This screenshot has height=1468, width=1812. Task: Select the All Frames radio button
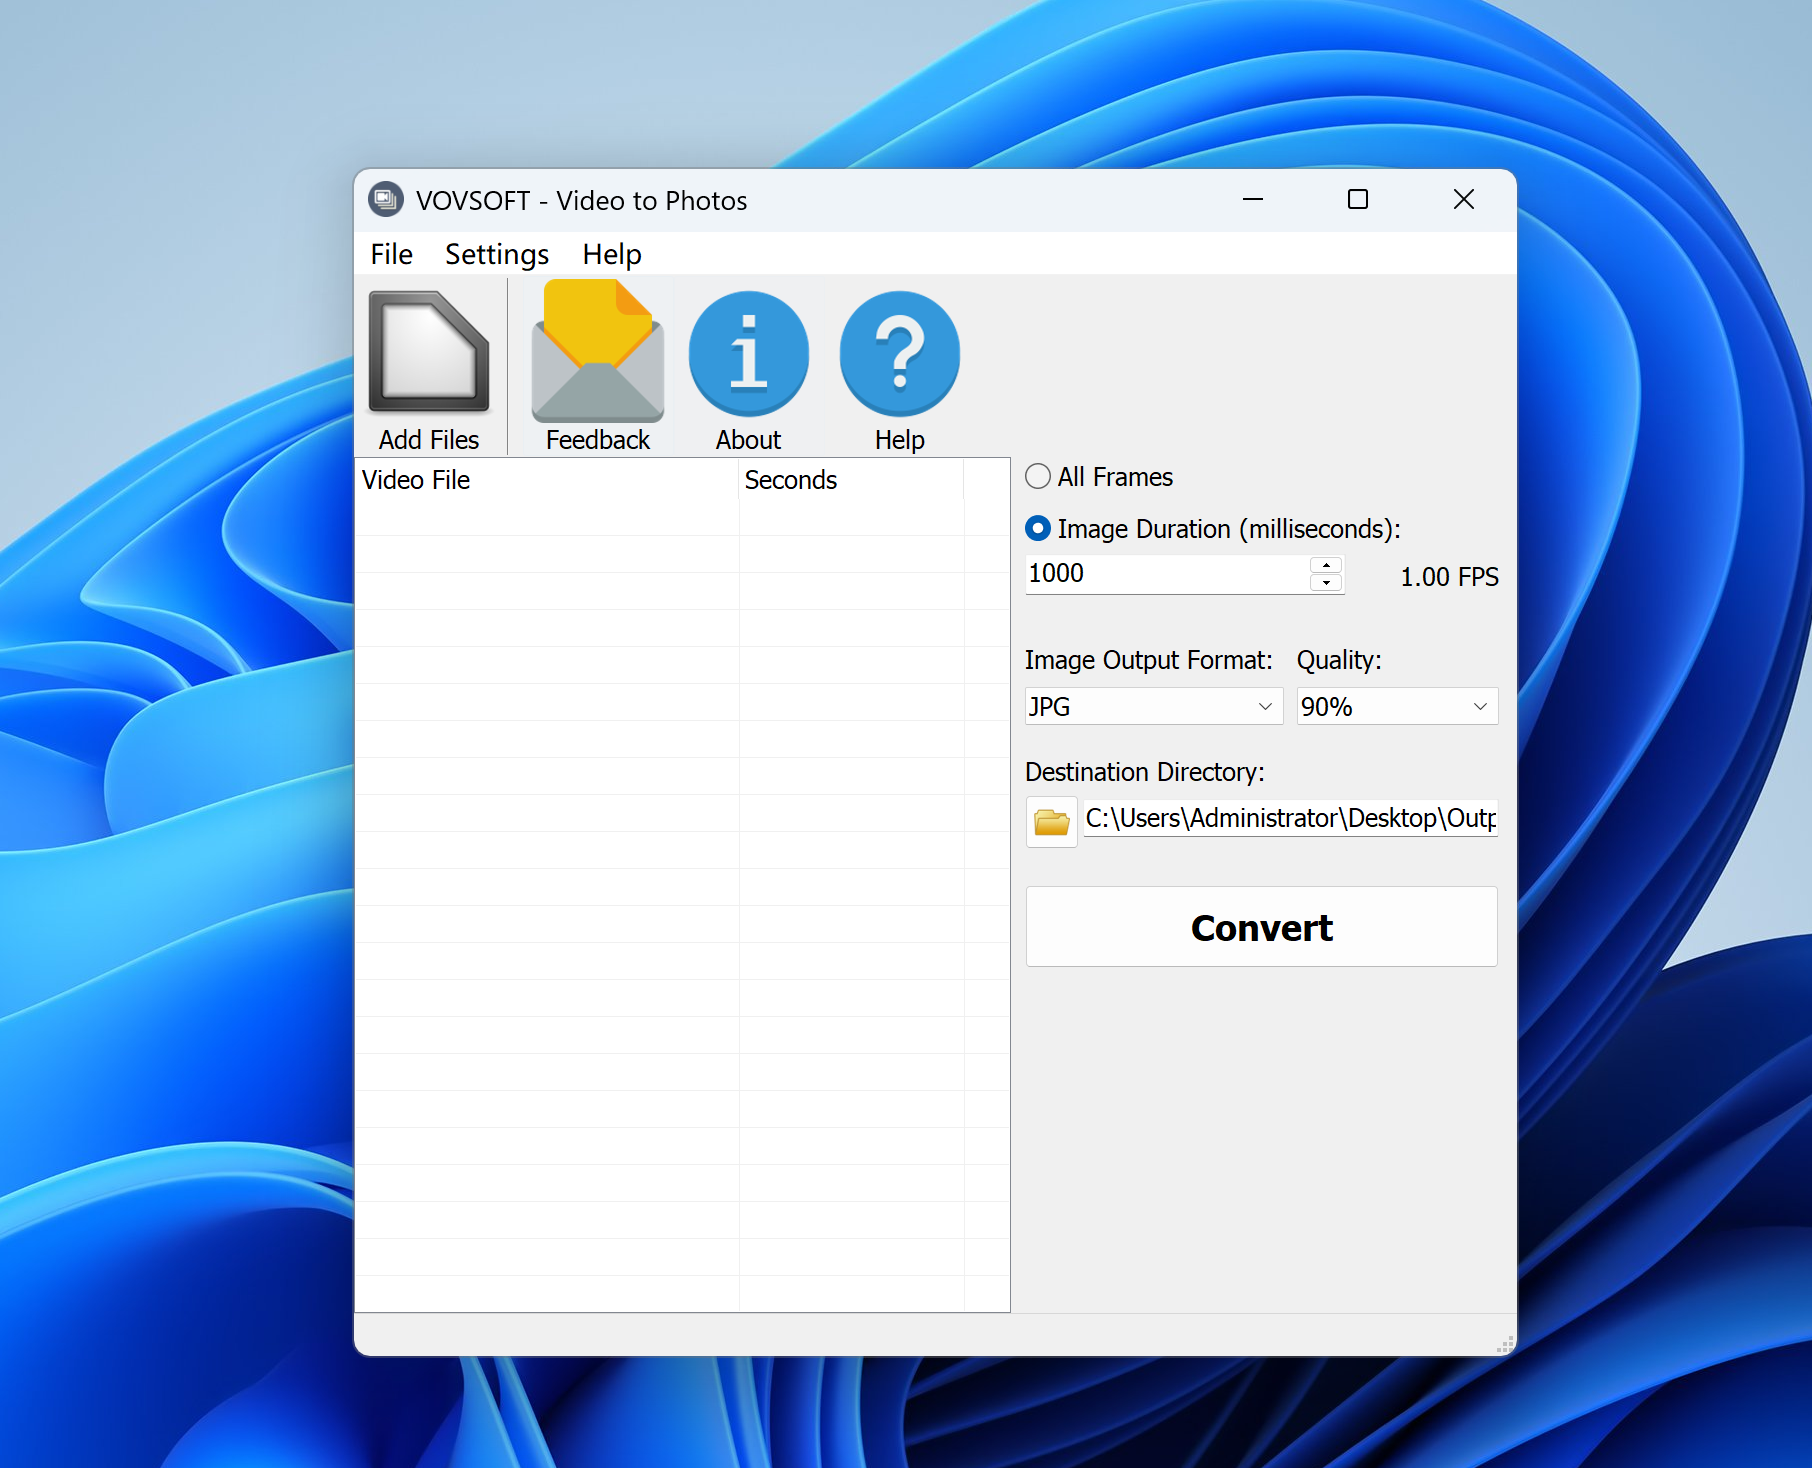click(1038, 476)
